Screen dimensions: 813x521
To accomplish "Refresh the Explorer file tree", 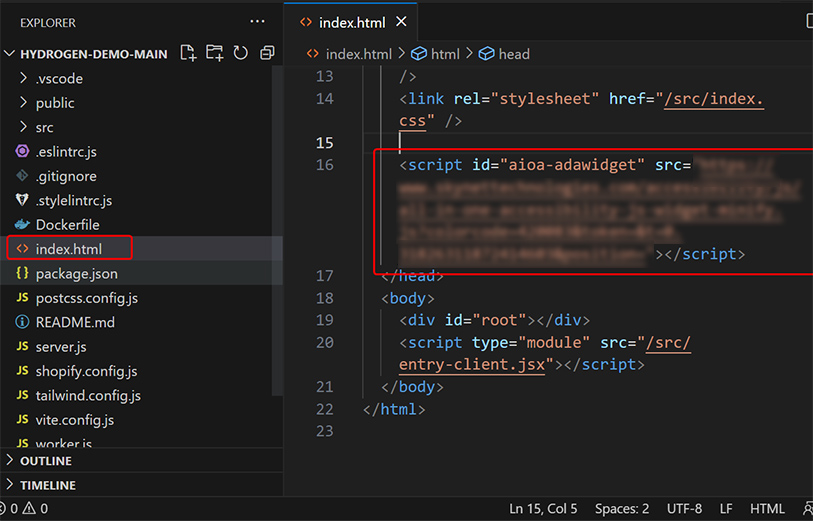I will click(240, 54).
